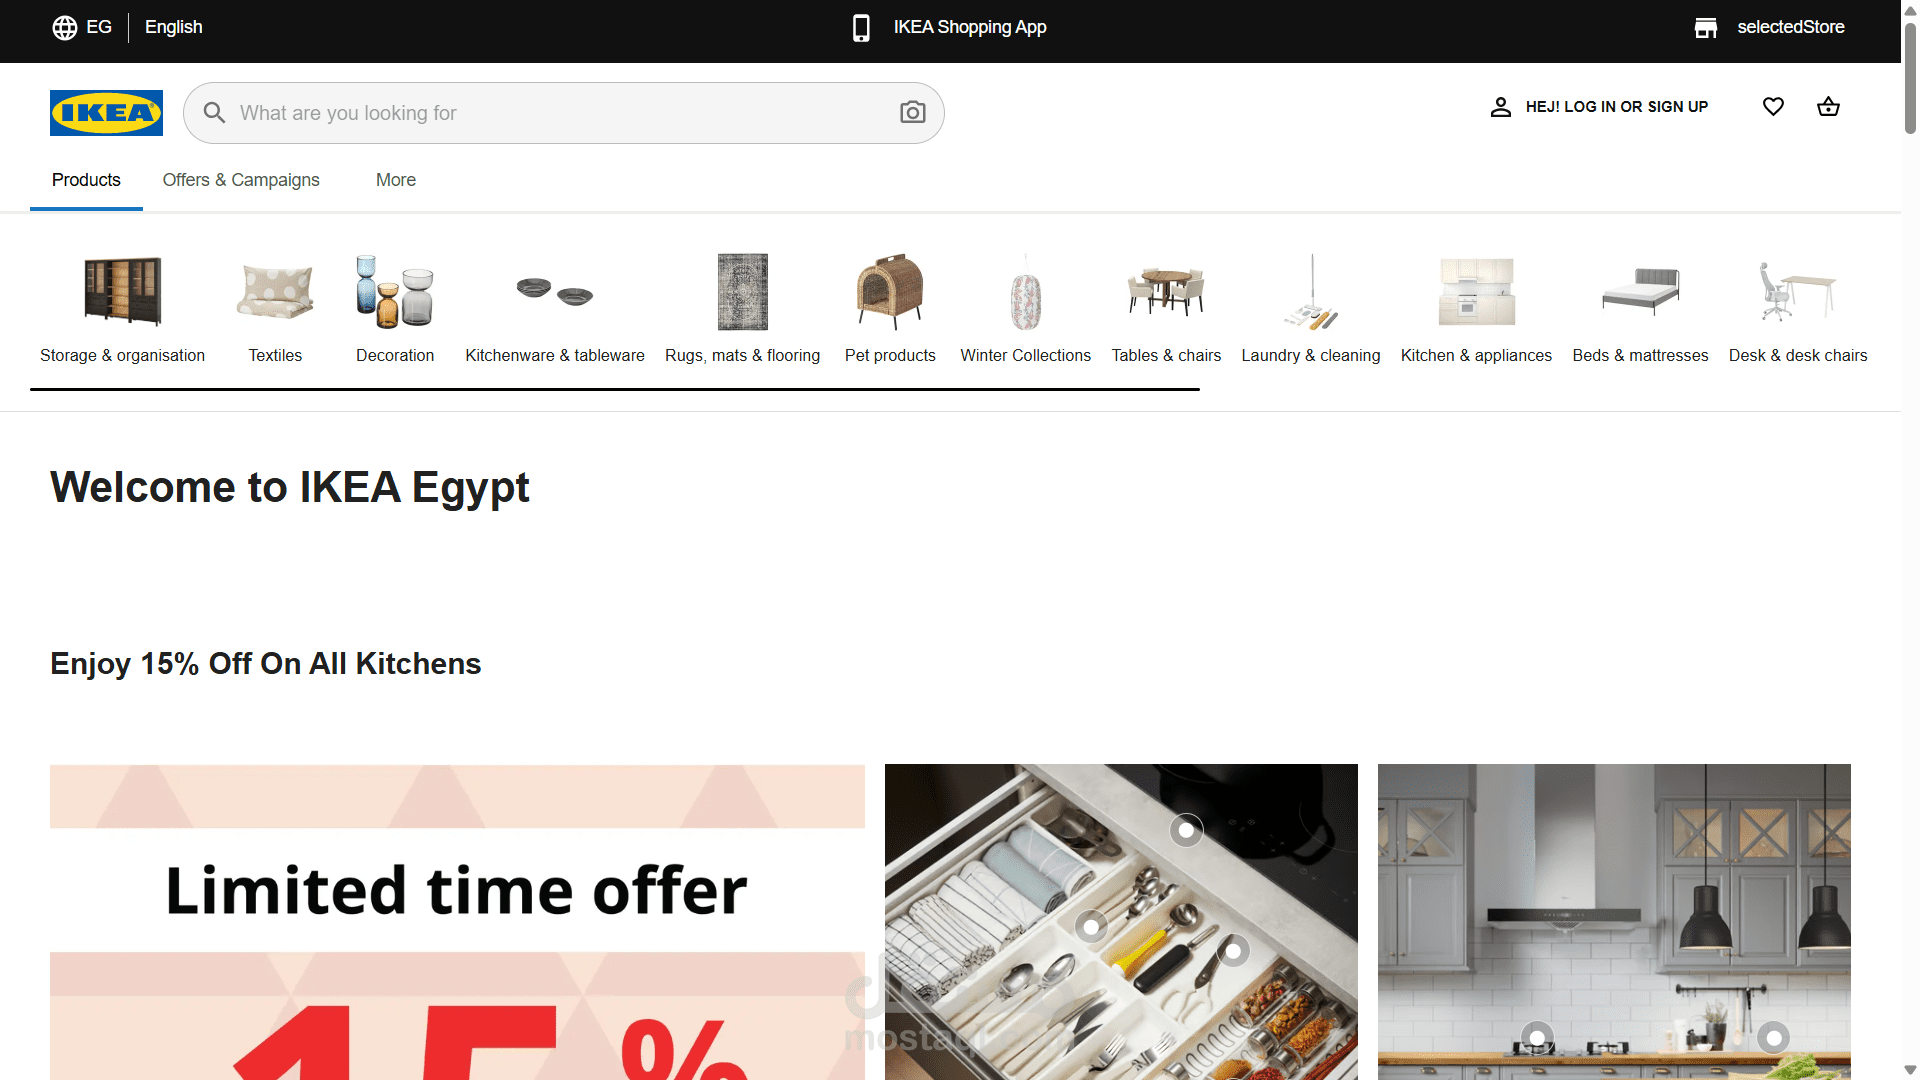The width and height of the screenshot is (1920, 1080).
Task: Switch to the Offers & Campaigns tab
Action: tap(240, 180)
